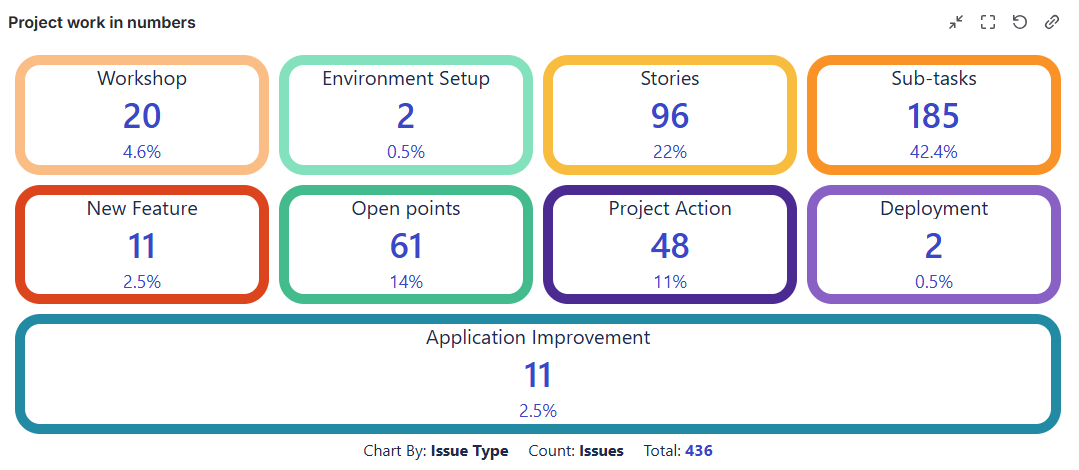1079x470 pixels.
Task: Refresh the gadget data
Action: click(1020, 22)
